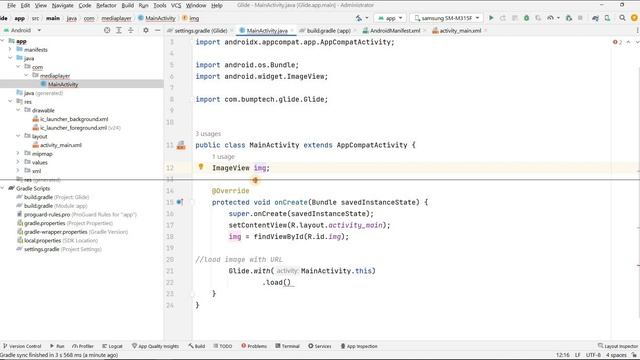Viewport: 640px width, 360px height.
Task: Collapse the drawable folder
Action: (x=18, y=110)
